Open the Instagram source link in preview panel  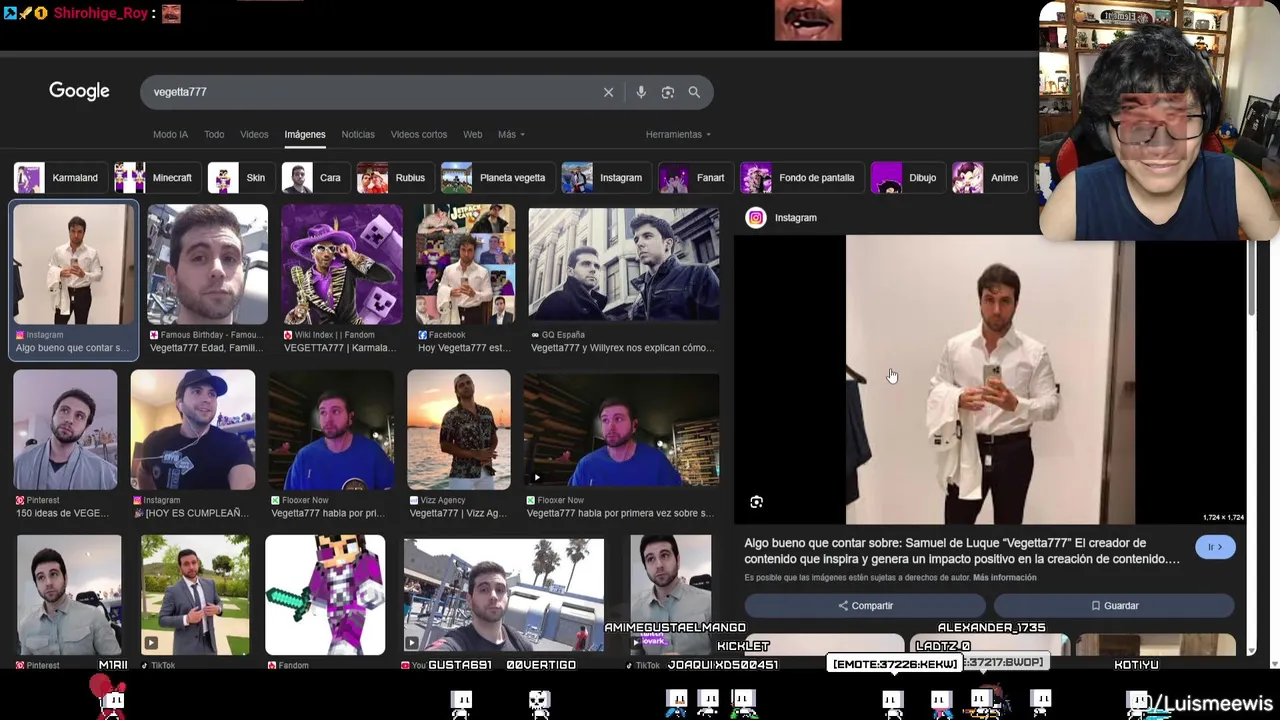coord(796,218)
